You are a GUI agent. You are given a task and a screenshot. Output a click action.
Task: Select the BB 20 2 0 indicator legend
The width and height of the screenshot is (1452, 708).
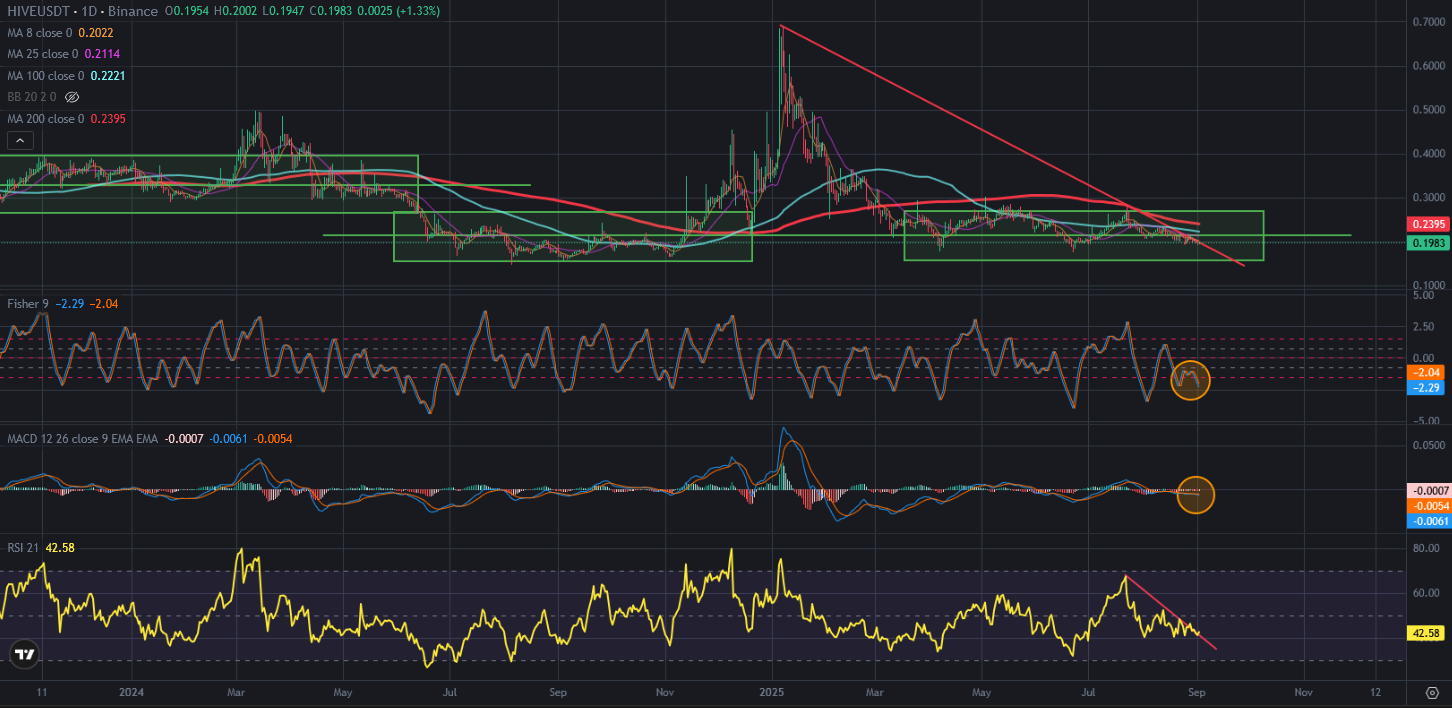point(31,97)
